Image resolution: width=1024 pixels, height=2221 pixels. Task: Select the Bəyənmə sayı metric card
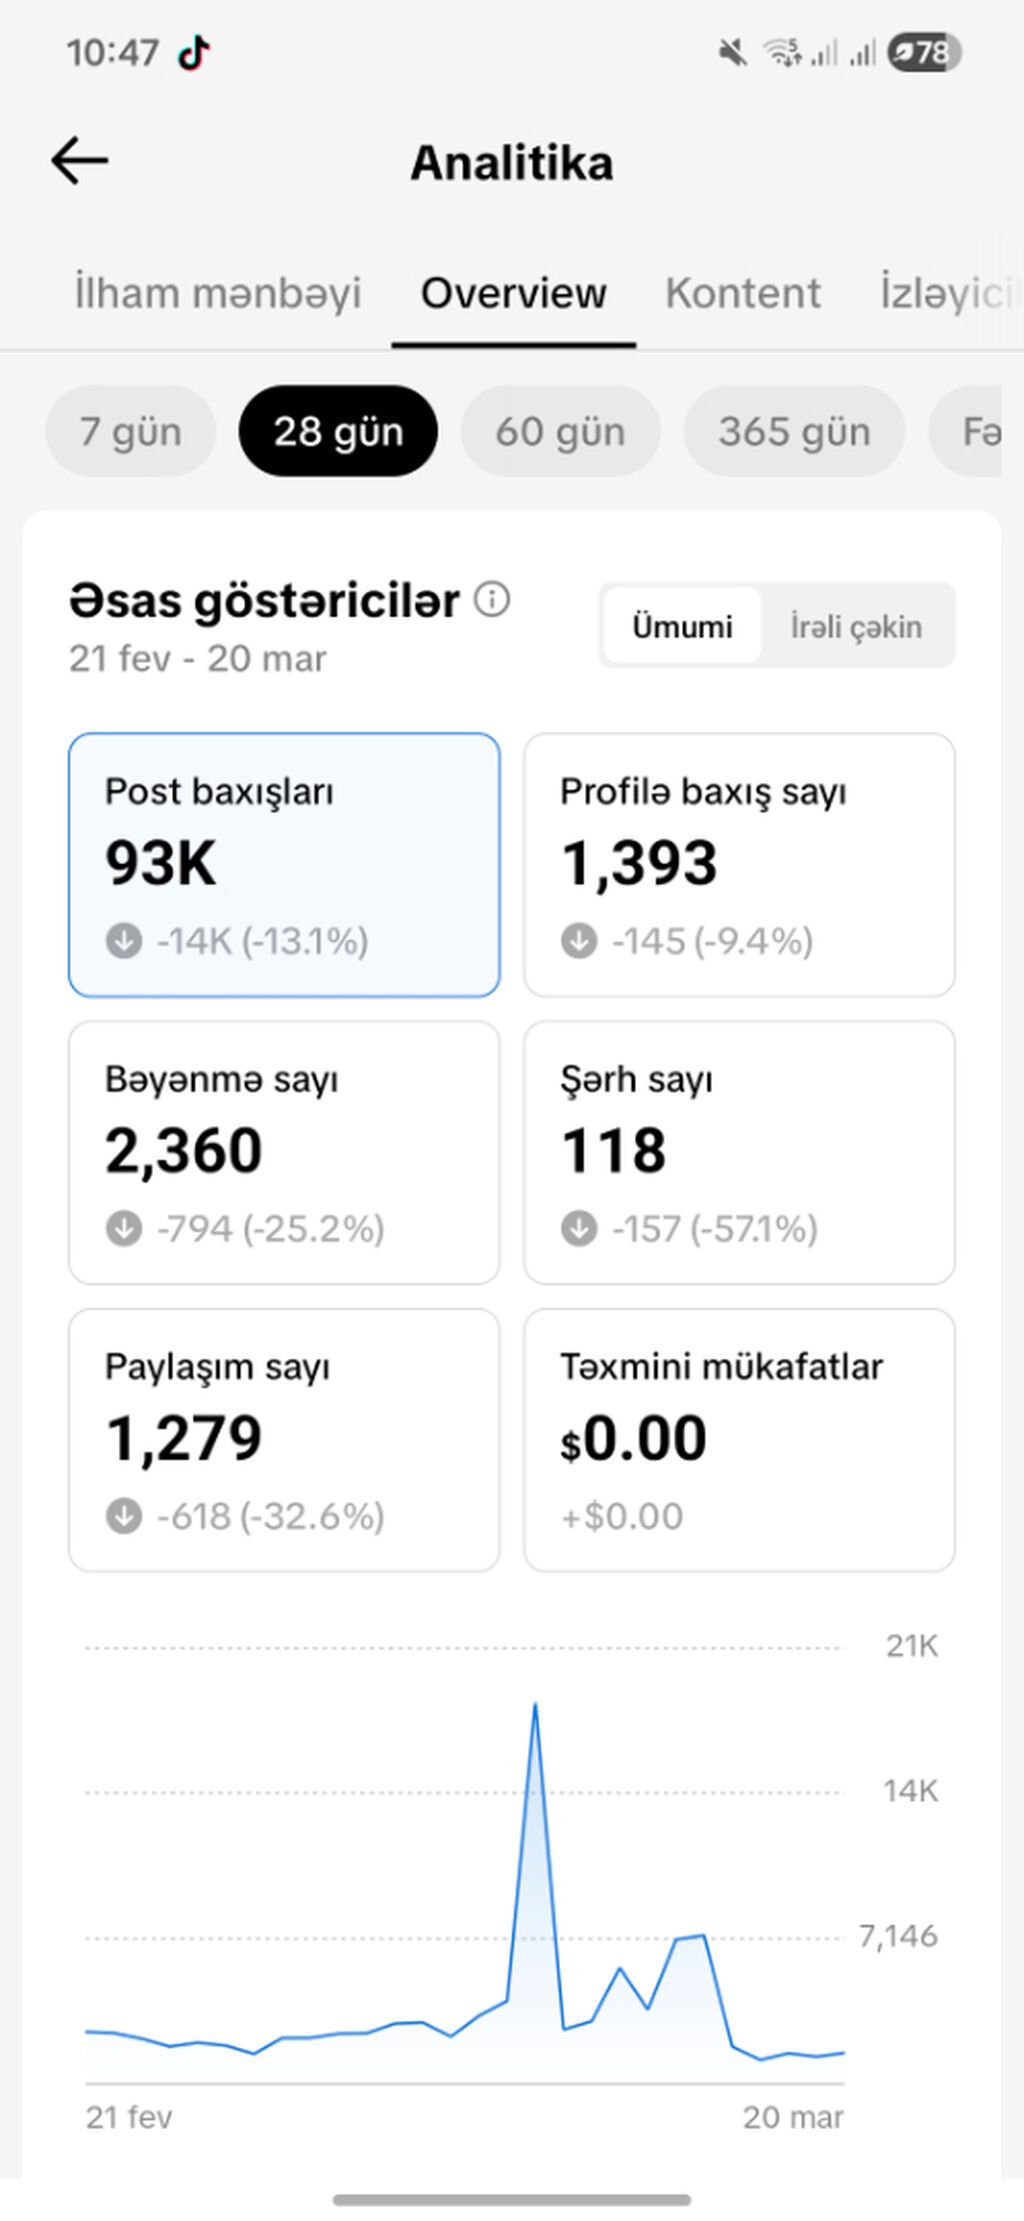tap(284, 1152)
